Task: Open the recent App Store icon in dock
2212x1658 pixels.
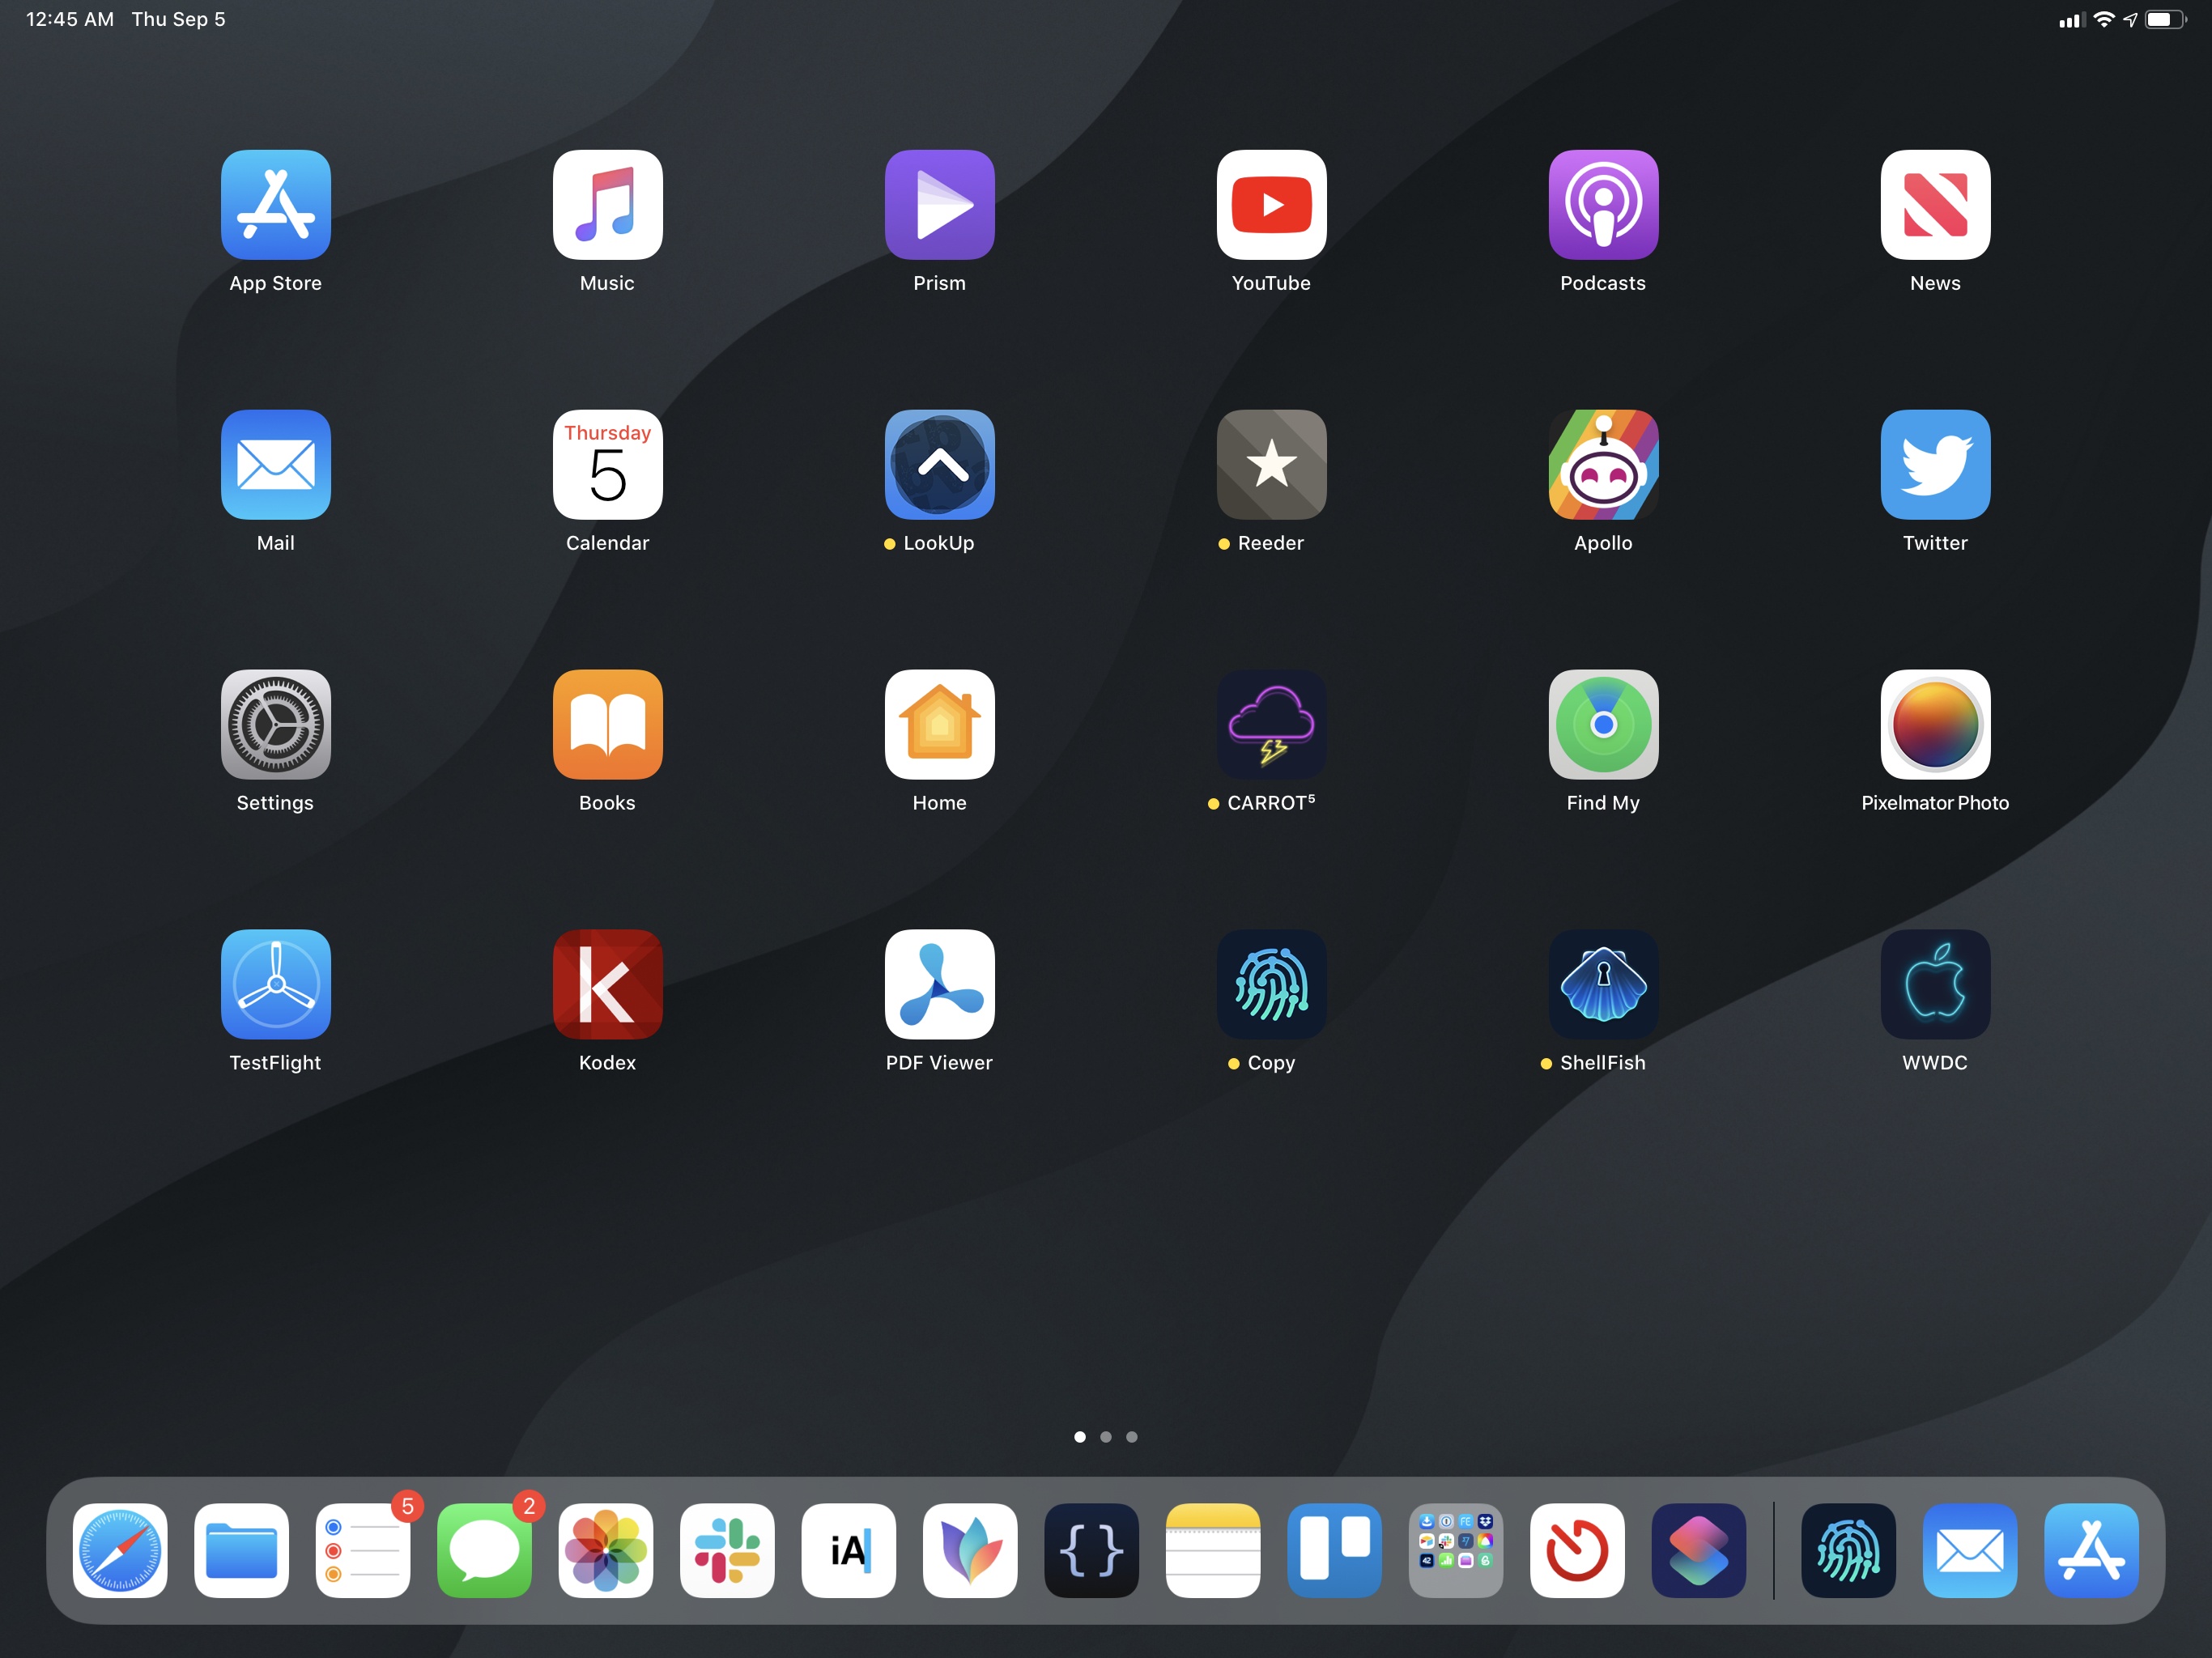Action: tap(2092, 1551)
